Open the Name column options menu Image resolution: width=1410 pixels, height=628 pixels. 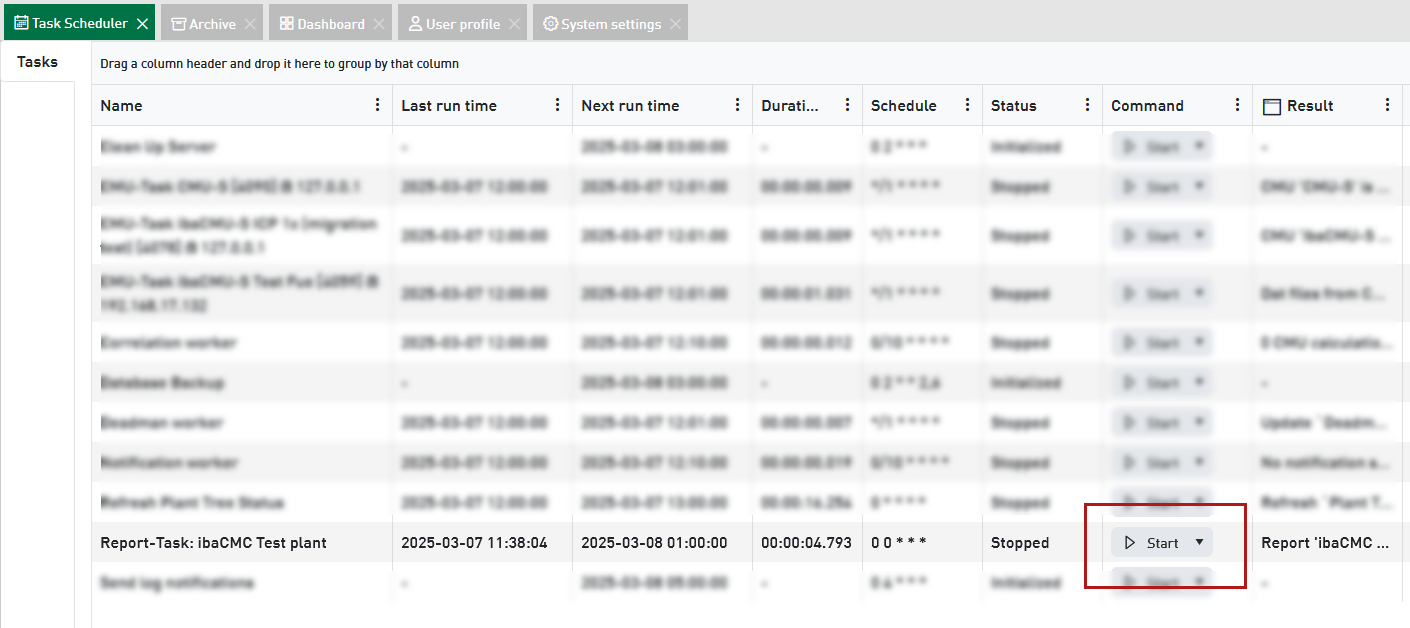click(x=377, y=105)
